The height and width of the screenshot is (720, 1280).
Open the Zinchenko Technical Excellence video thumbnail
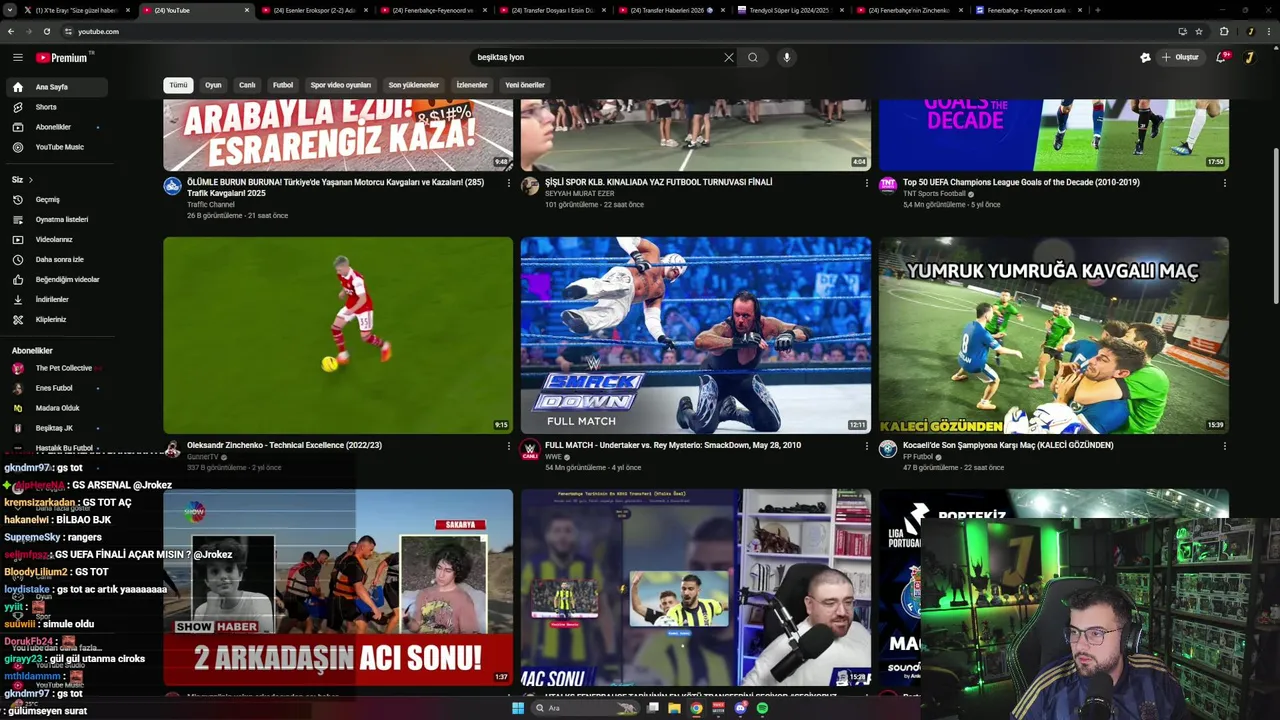(338, 335)
